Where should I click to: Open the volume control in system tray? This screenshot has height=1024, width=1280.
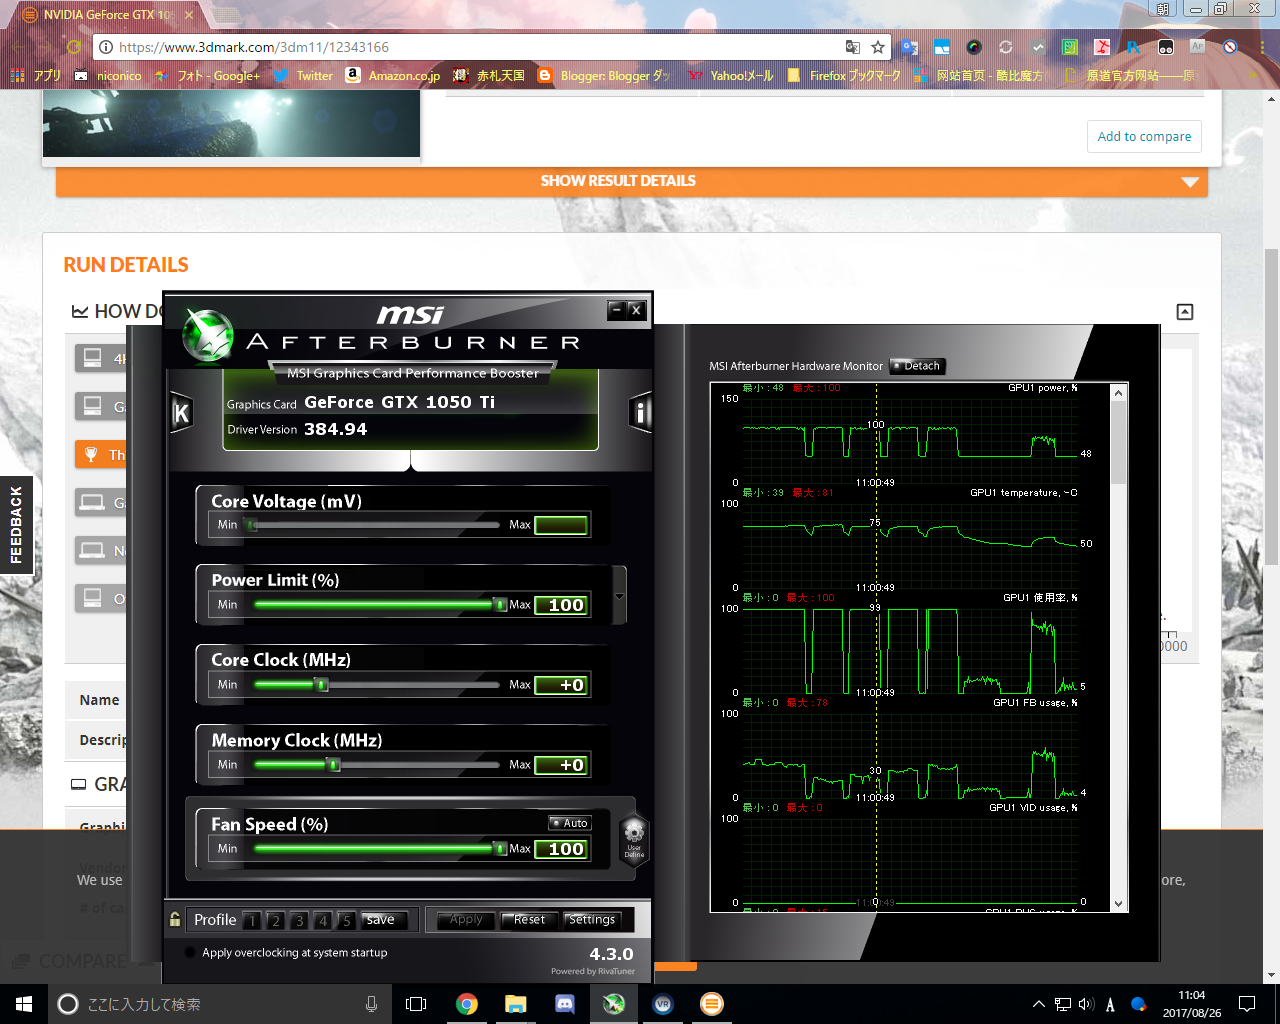[x=1086, y=1004]
